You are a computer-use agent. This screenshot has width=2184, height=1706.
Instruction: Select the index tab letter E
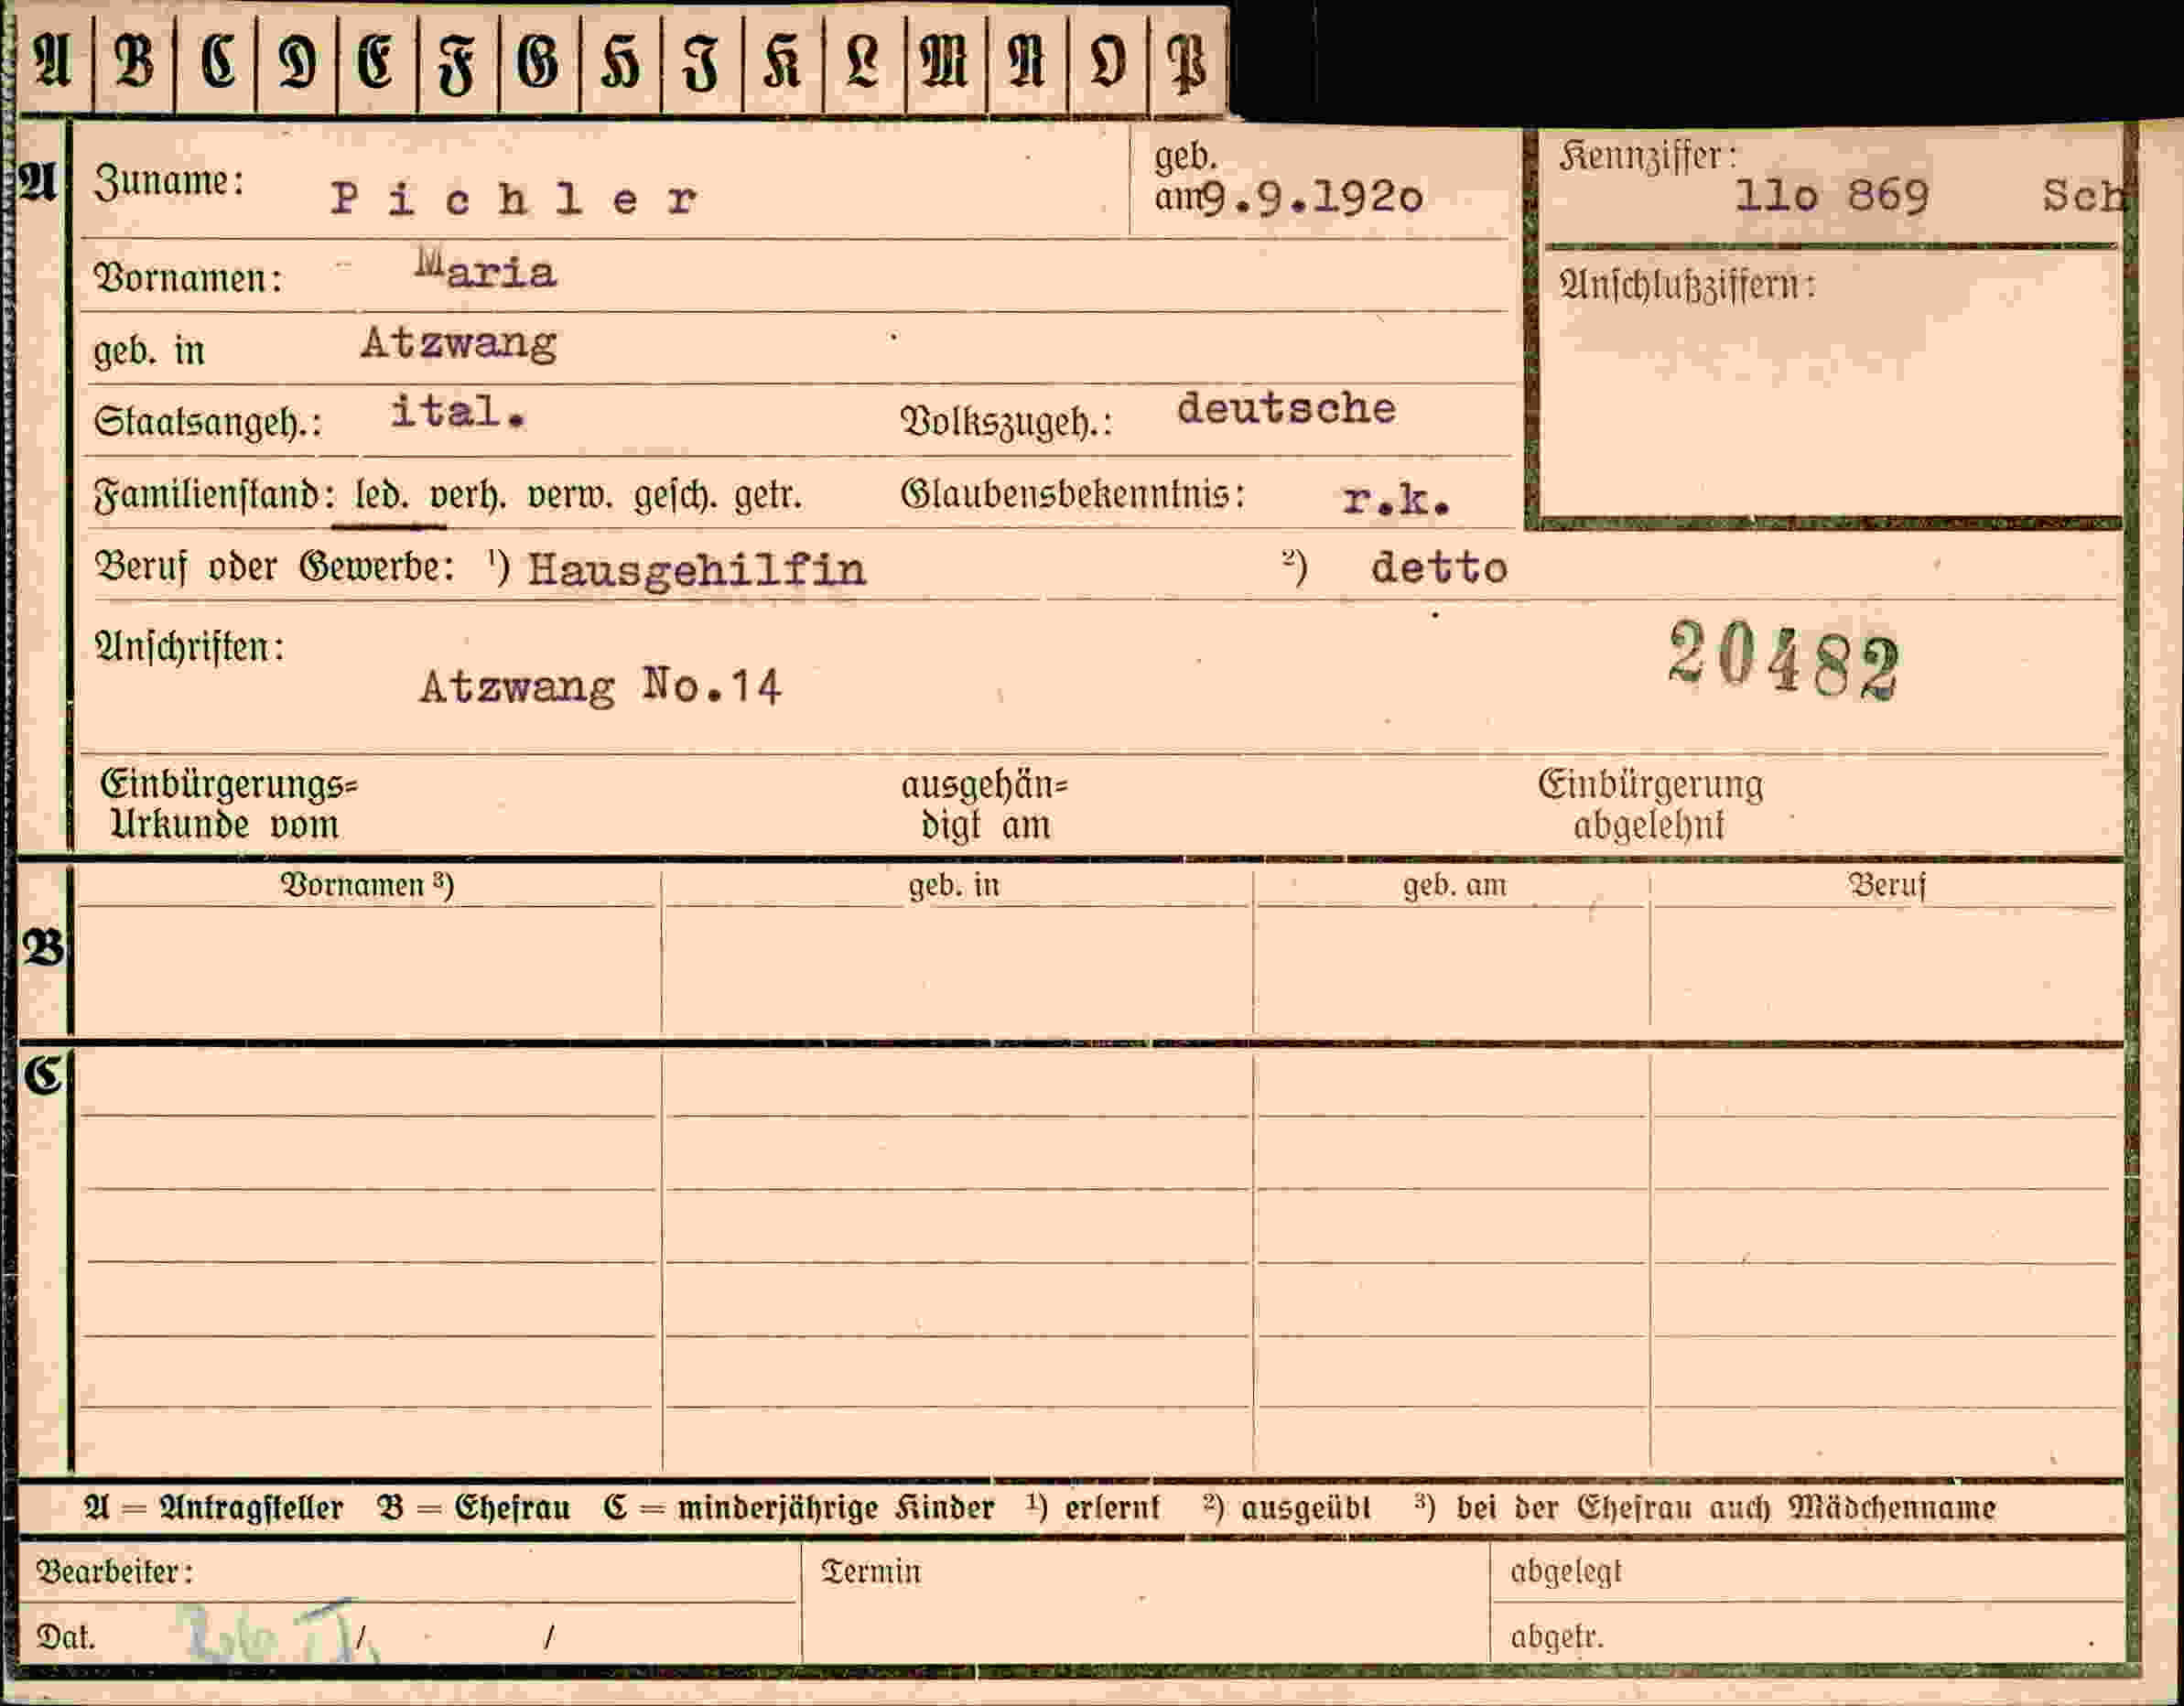tap(376, 61)
